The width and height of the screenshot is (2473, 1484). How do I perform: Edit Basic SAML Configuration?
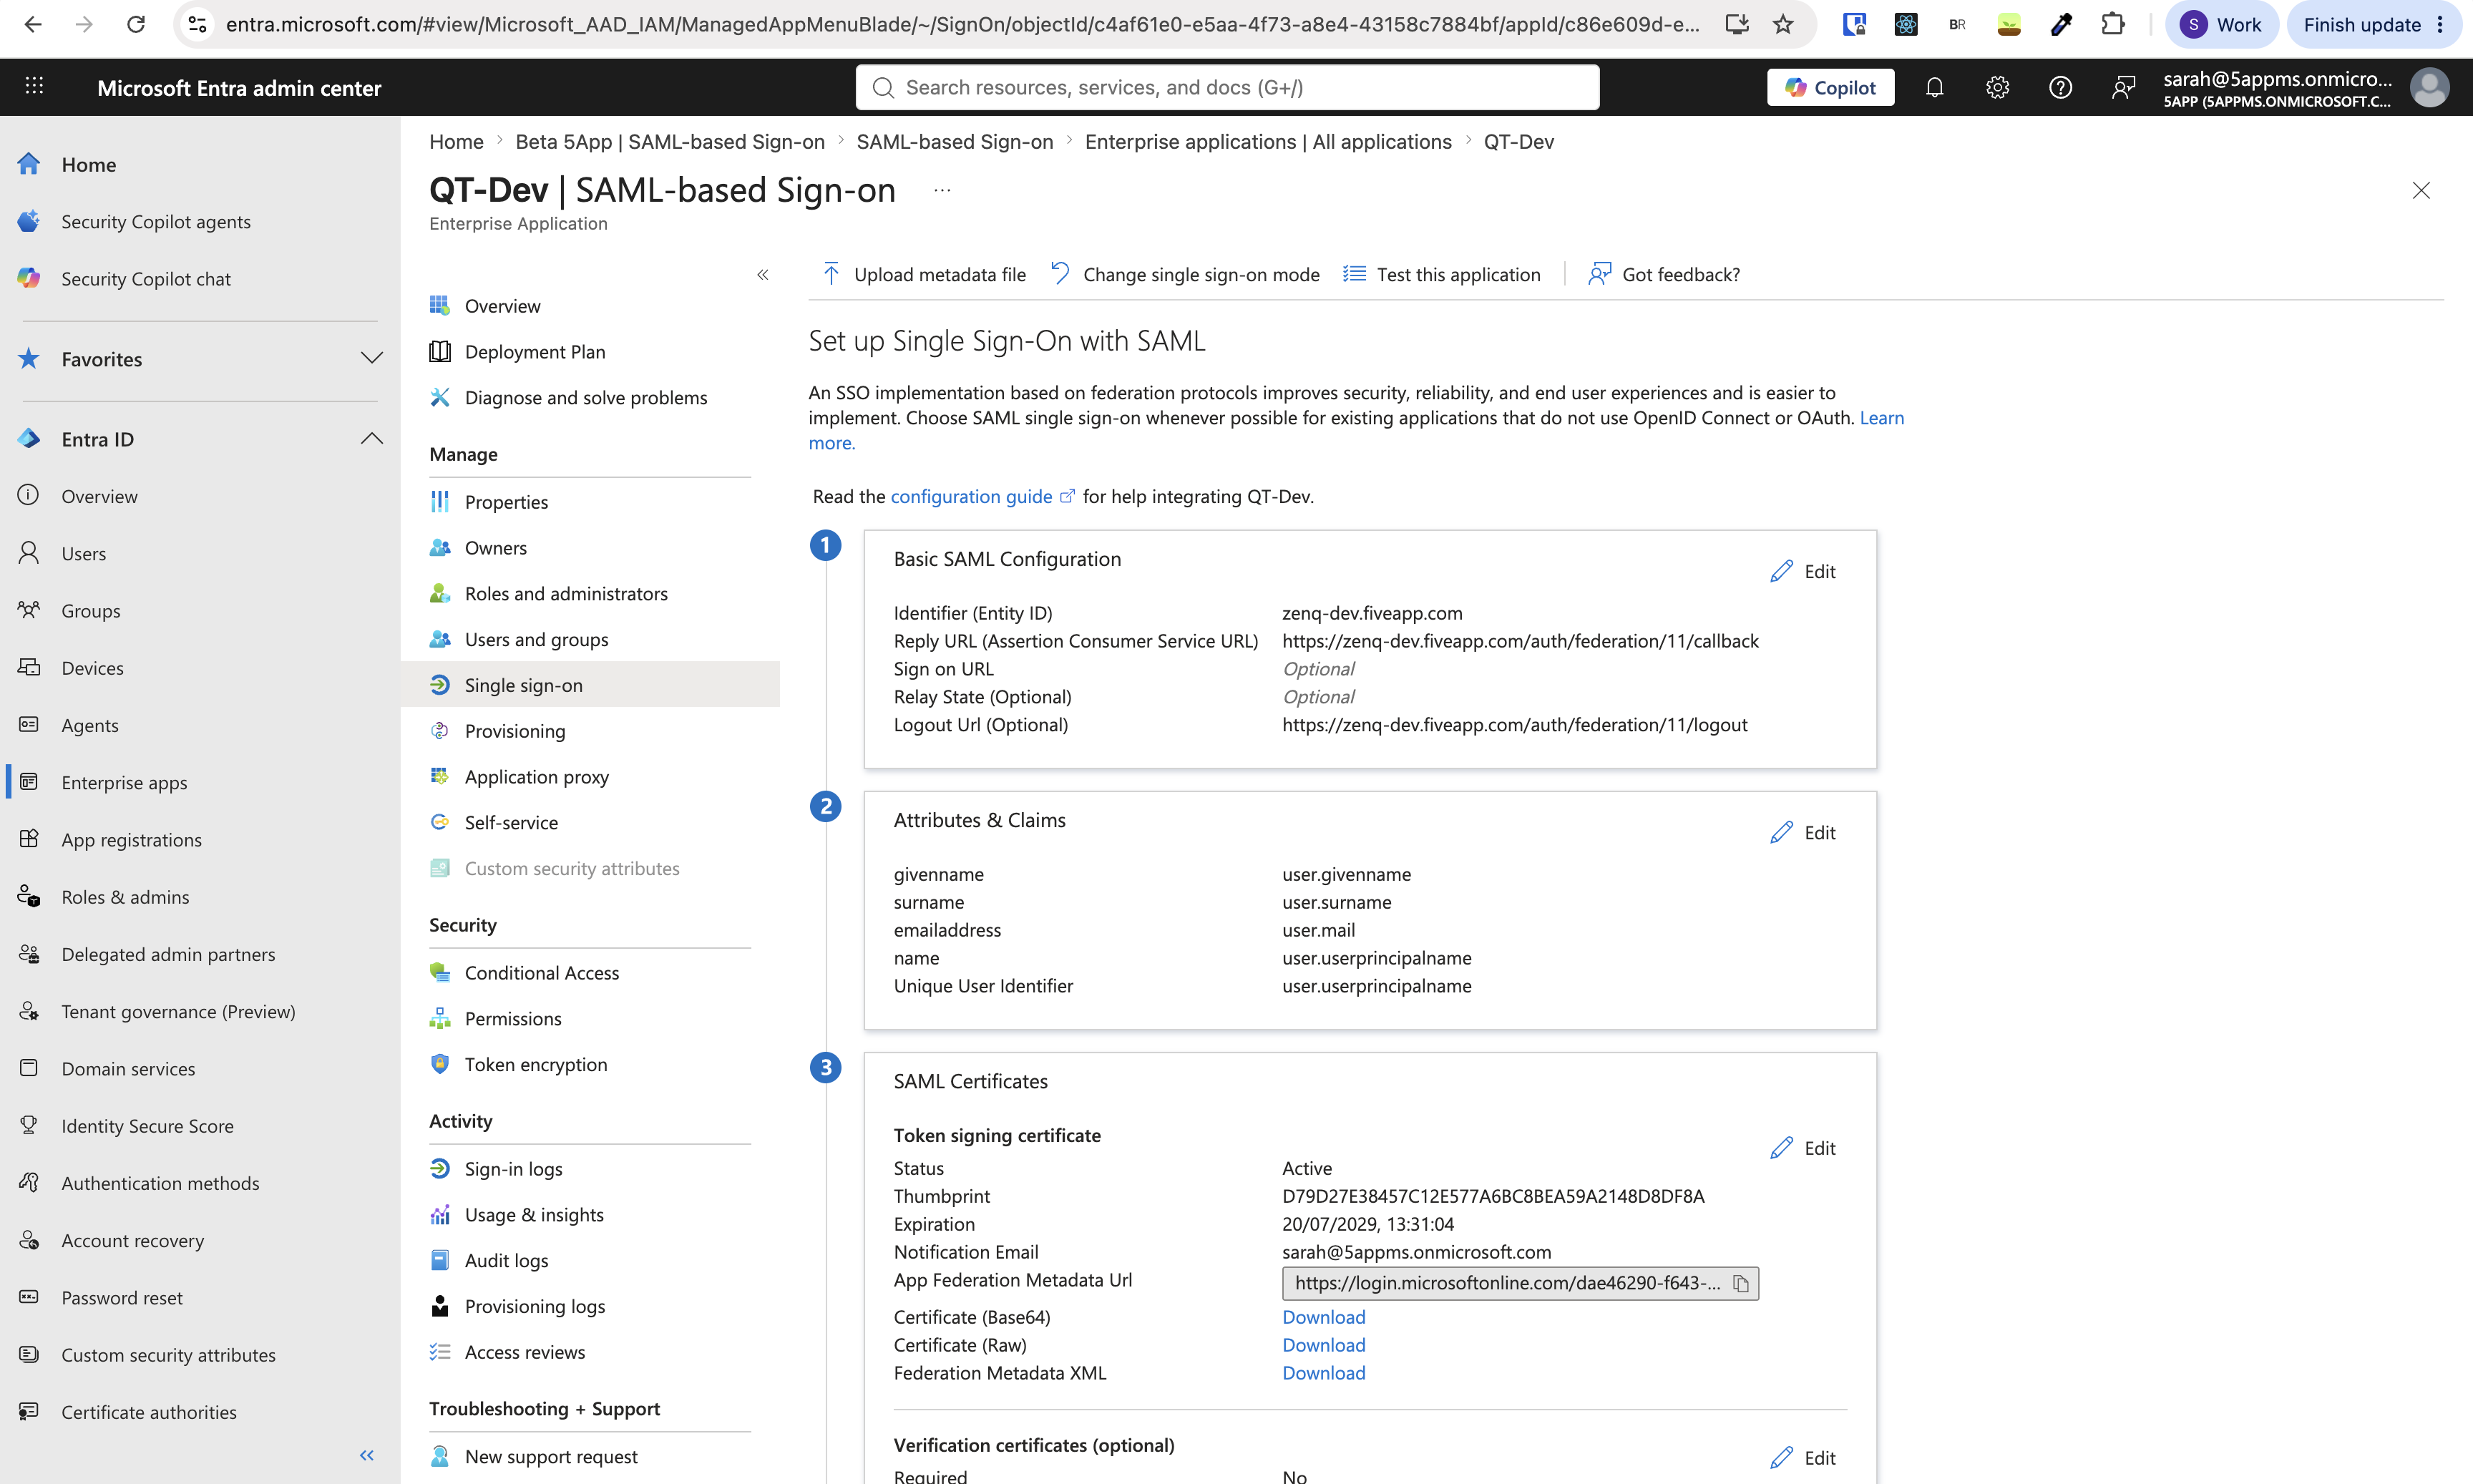coord(1803,571)
